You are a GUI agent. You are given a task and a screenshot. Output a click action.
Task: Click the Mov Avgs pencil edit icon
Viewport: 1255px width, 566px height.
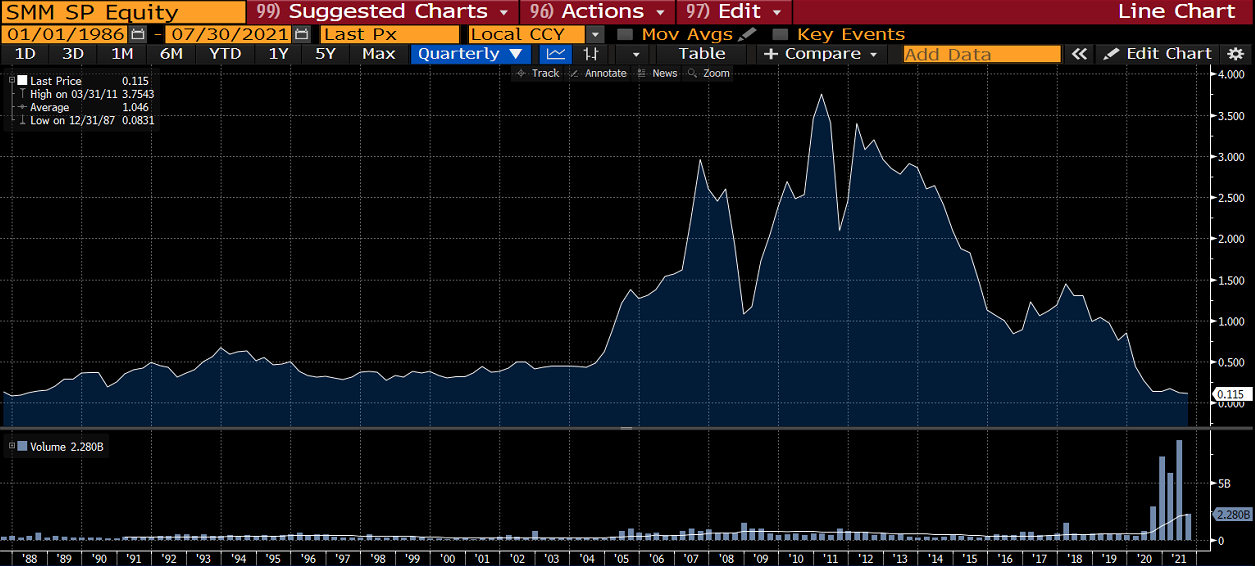(748, 34)
